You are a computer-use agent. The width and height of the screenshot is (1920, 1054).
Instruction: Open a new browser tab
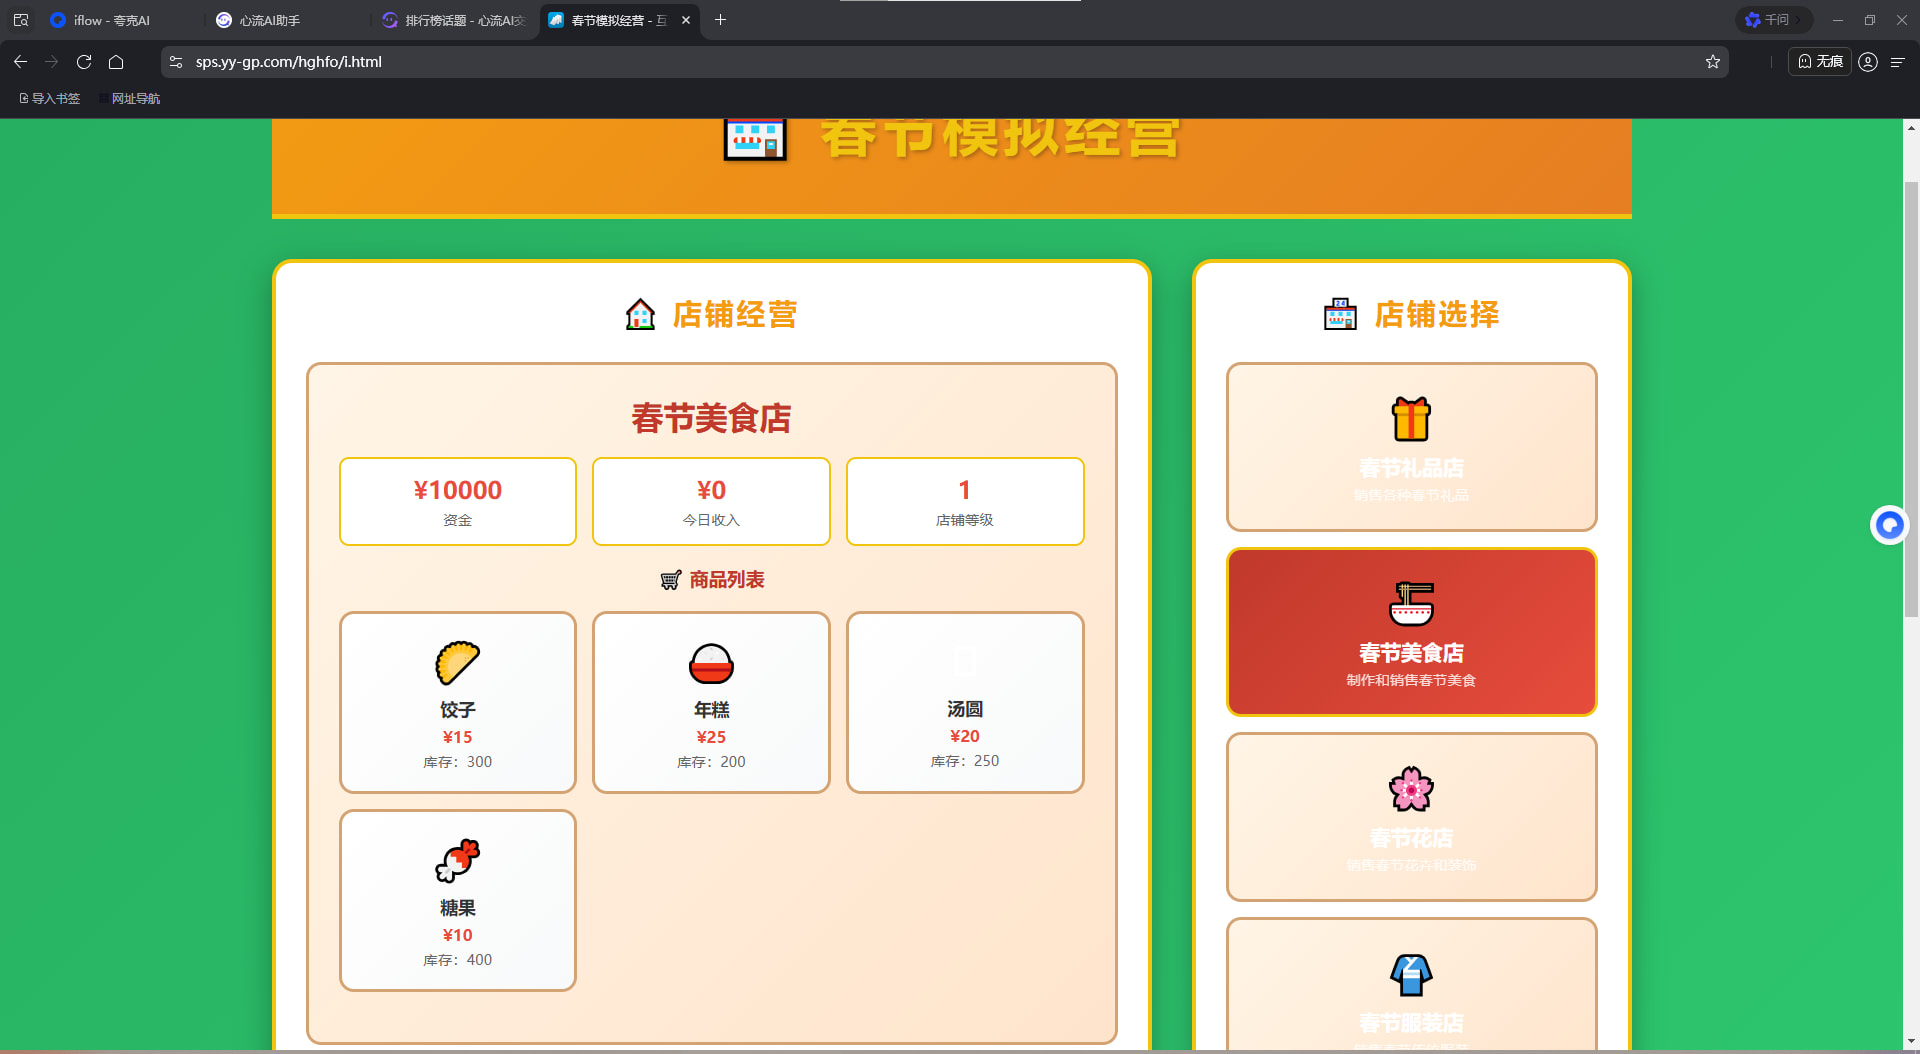pos(720,20)
